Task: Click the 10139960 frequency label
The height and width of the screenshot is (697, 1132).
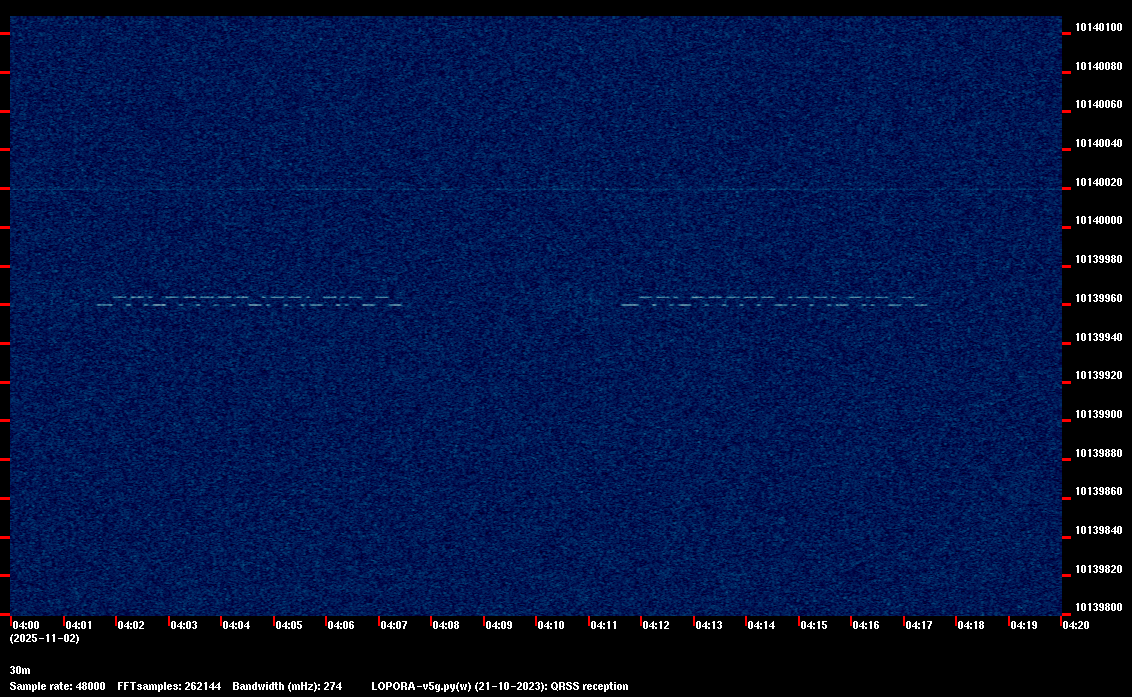Action: pos(1099,298)
